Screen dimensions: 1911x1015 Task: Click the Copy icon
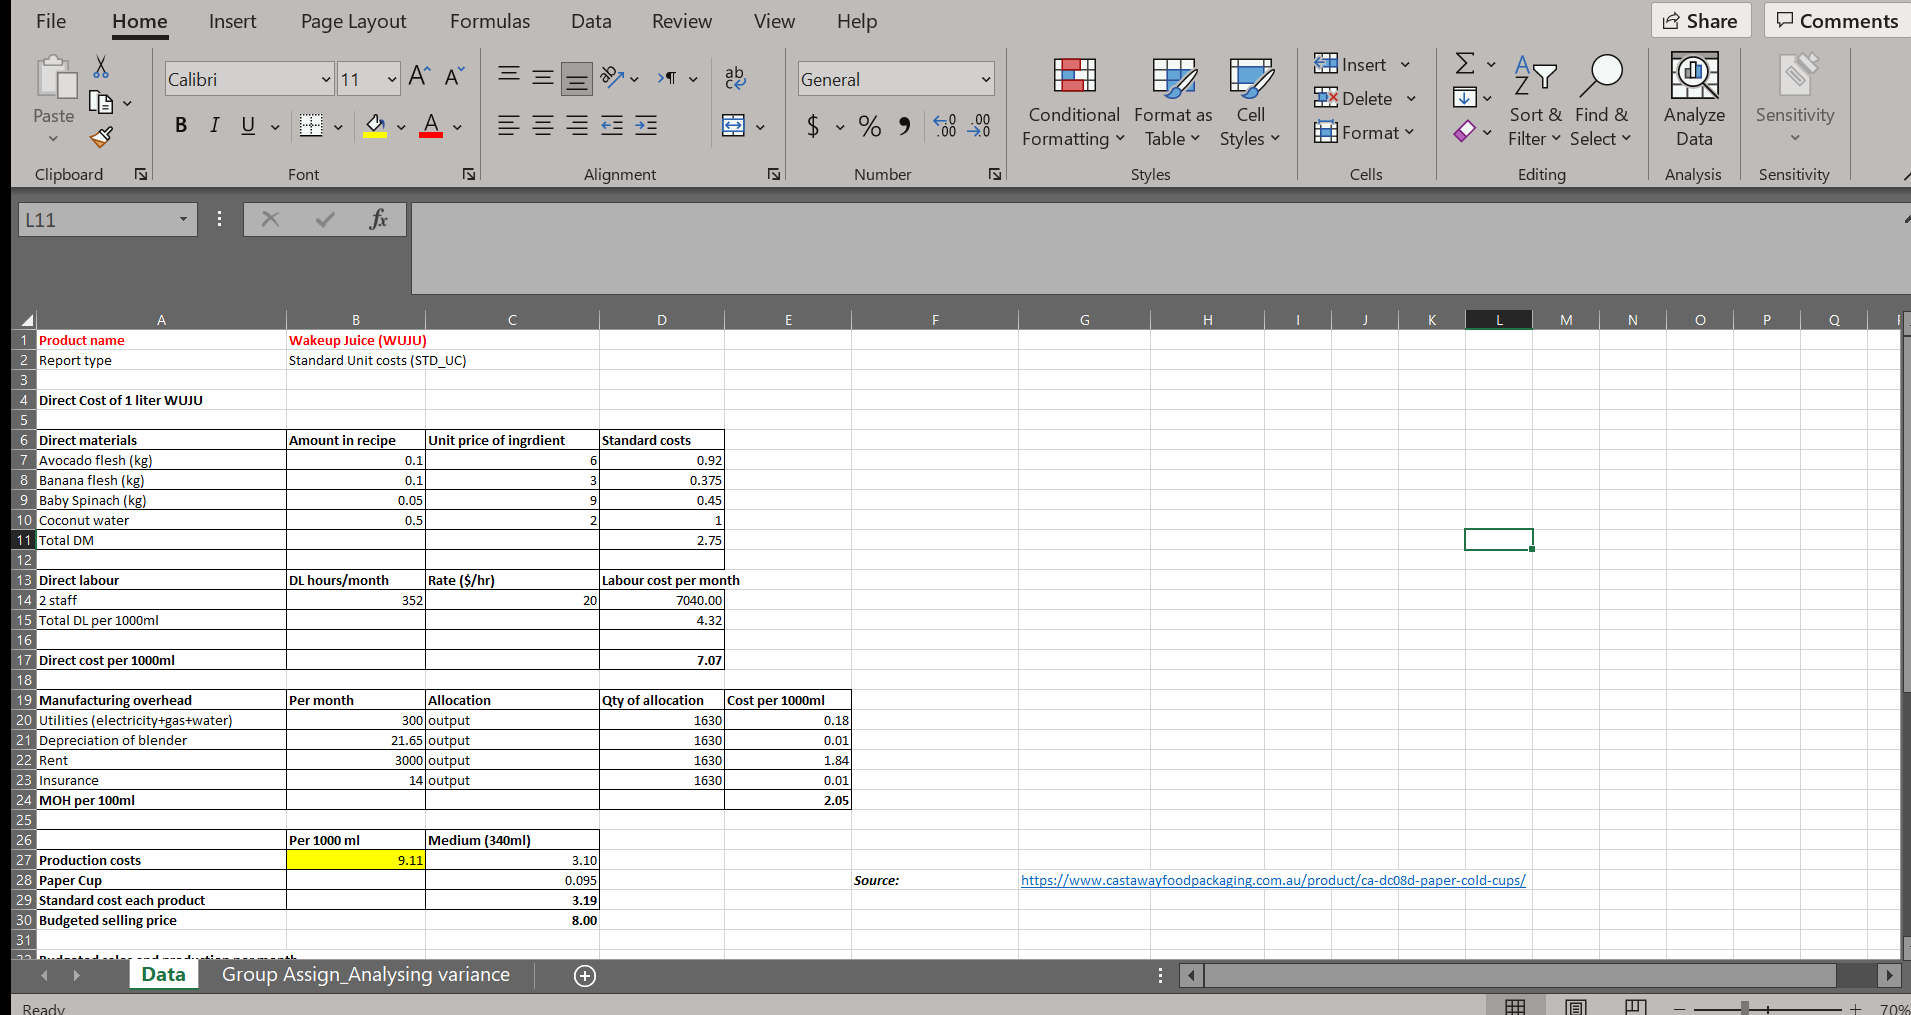tap(101, 101)
